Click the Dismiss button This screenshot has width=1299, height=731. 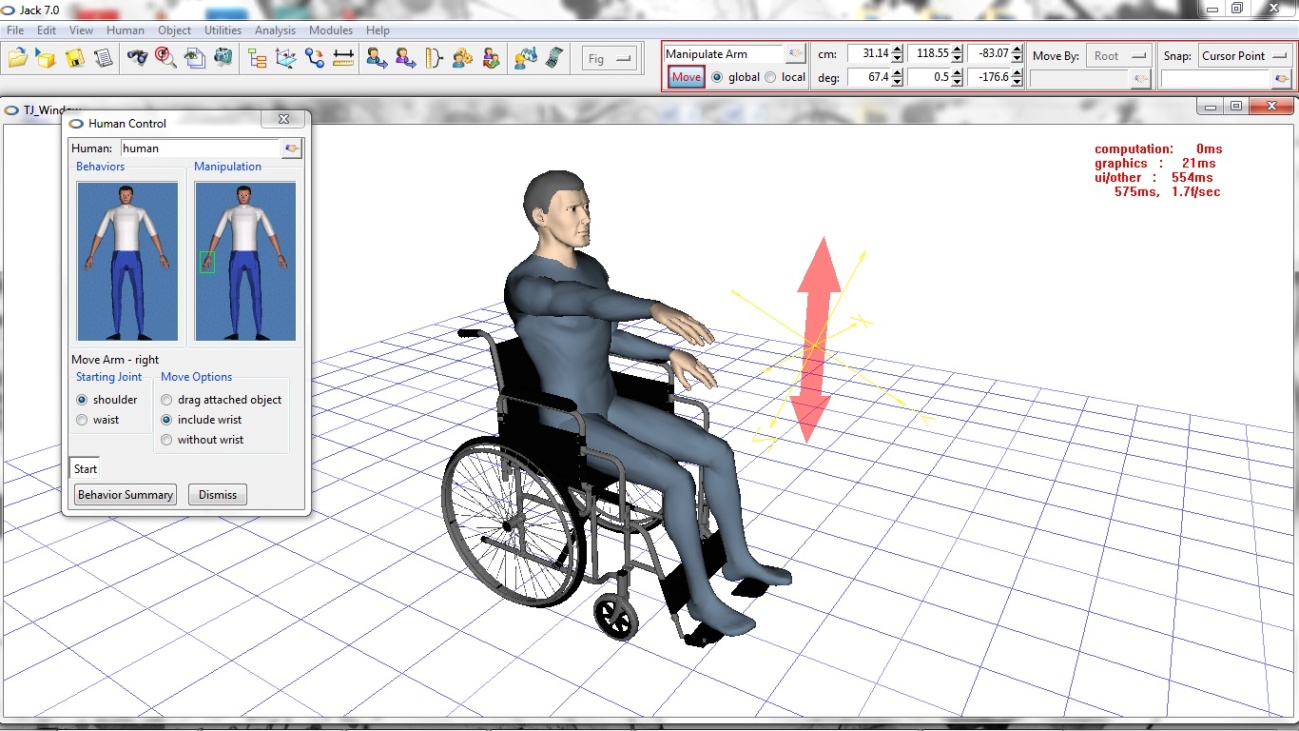click(x=217, y=495)
